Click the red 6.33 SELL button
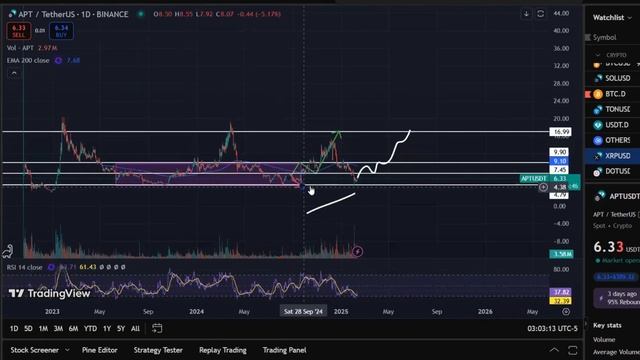 pyautogui.click(x=18, y=31)
